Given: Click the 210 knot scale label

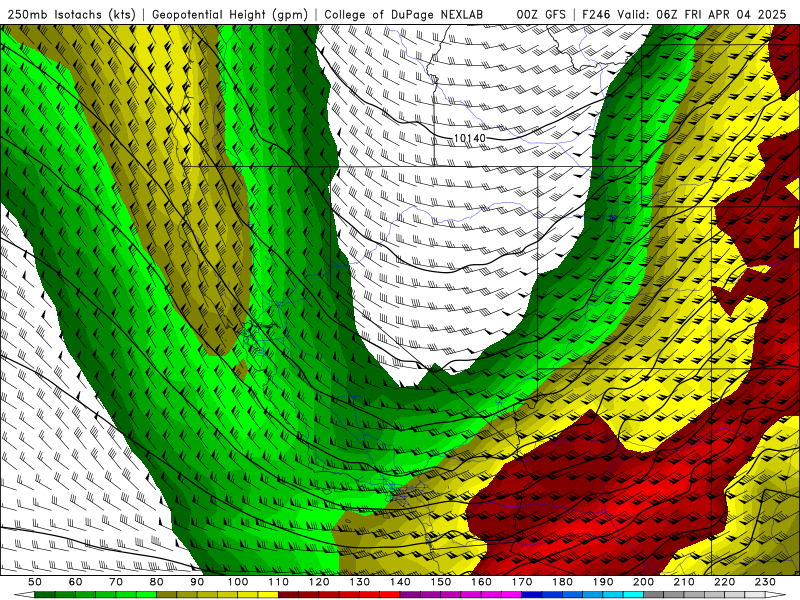Looking at the screenshot, I should click(x=684, y=582).
